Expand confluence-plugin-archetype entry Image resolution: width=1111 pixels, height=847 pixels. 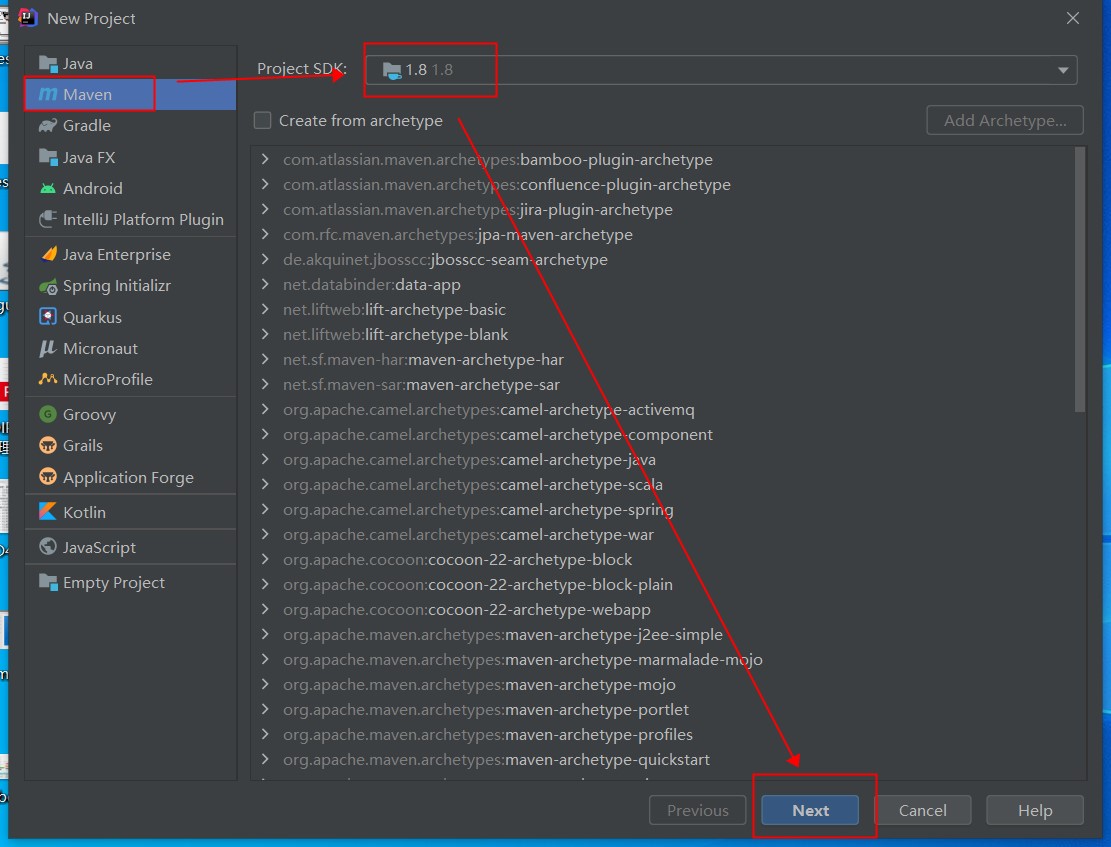pyautogui.click(x=265, y=184)
